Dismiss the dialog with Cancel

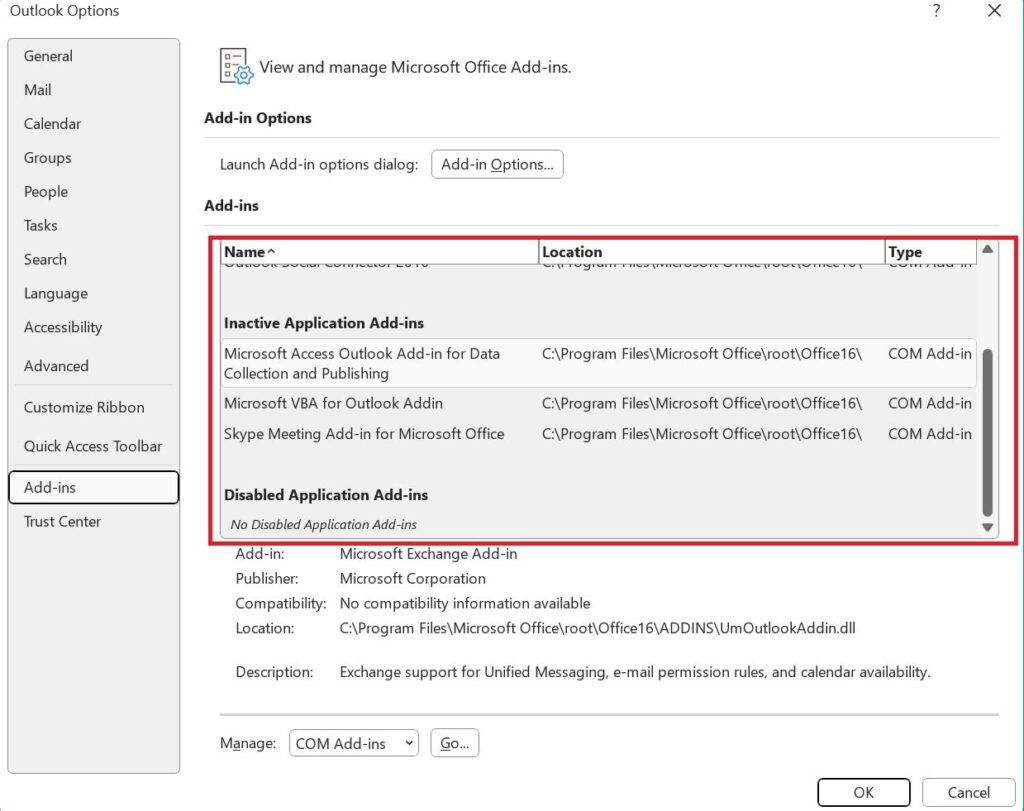(x=967, y=792)
